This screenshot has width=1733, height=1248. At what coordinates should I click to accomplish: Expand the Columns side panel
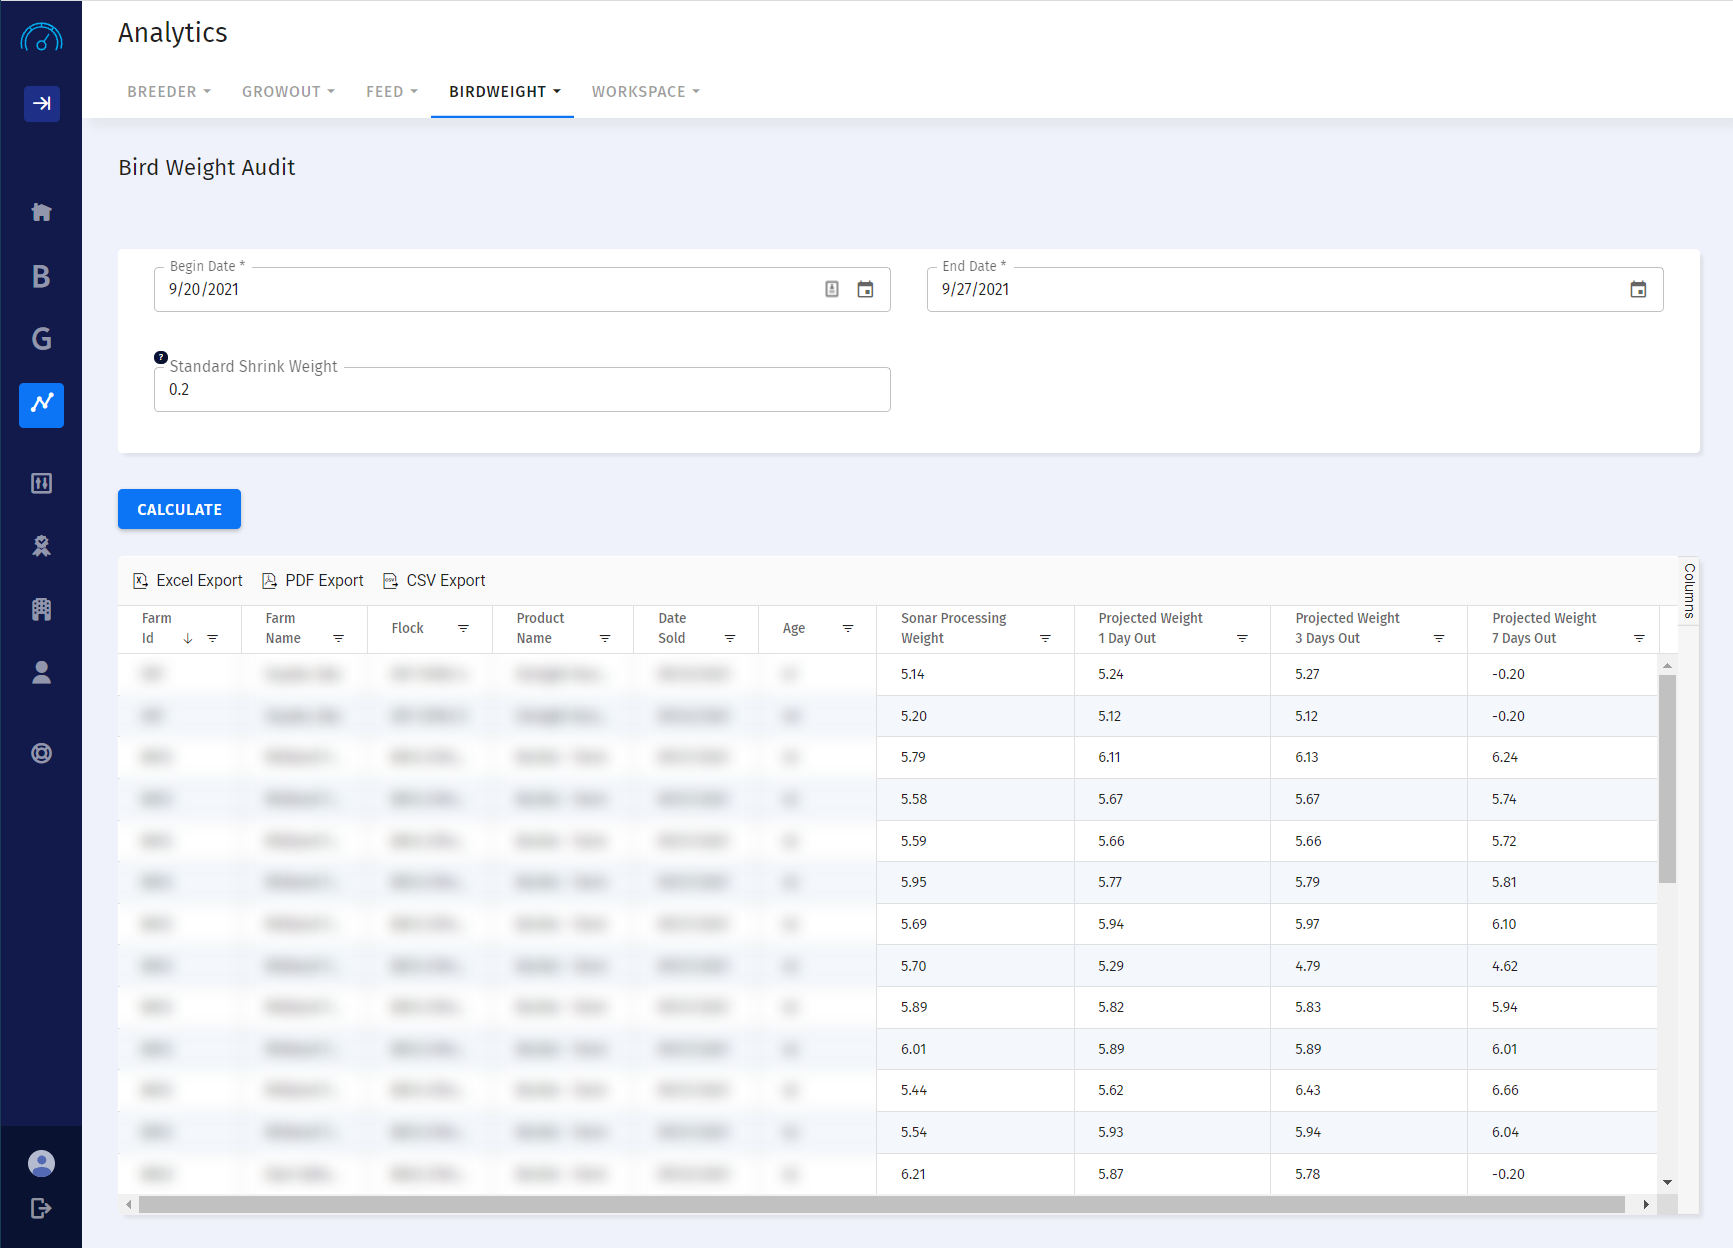tap(1689, 590)
